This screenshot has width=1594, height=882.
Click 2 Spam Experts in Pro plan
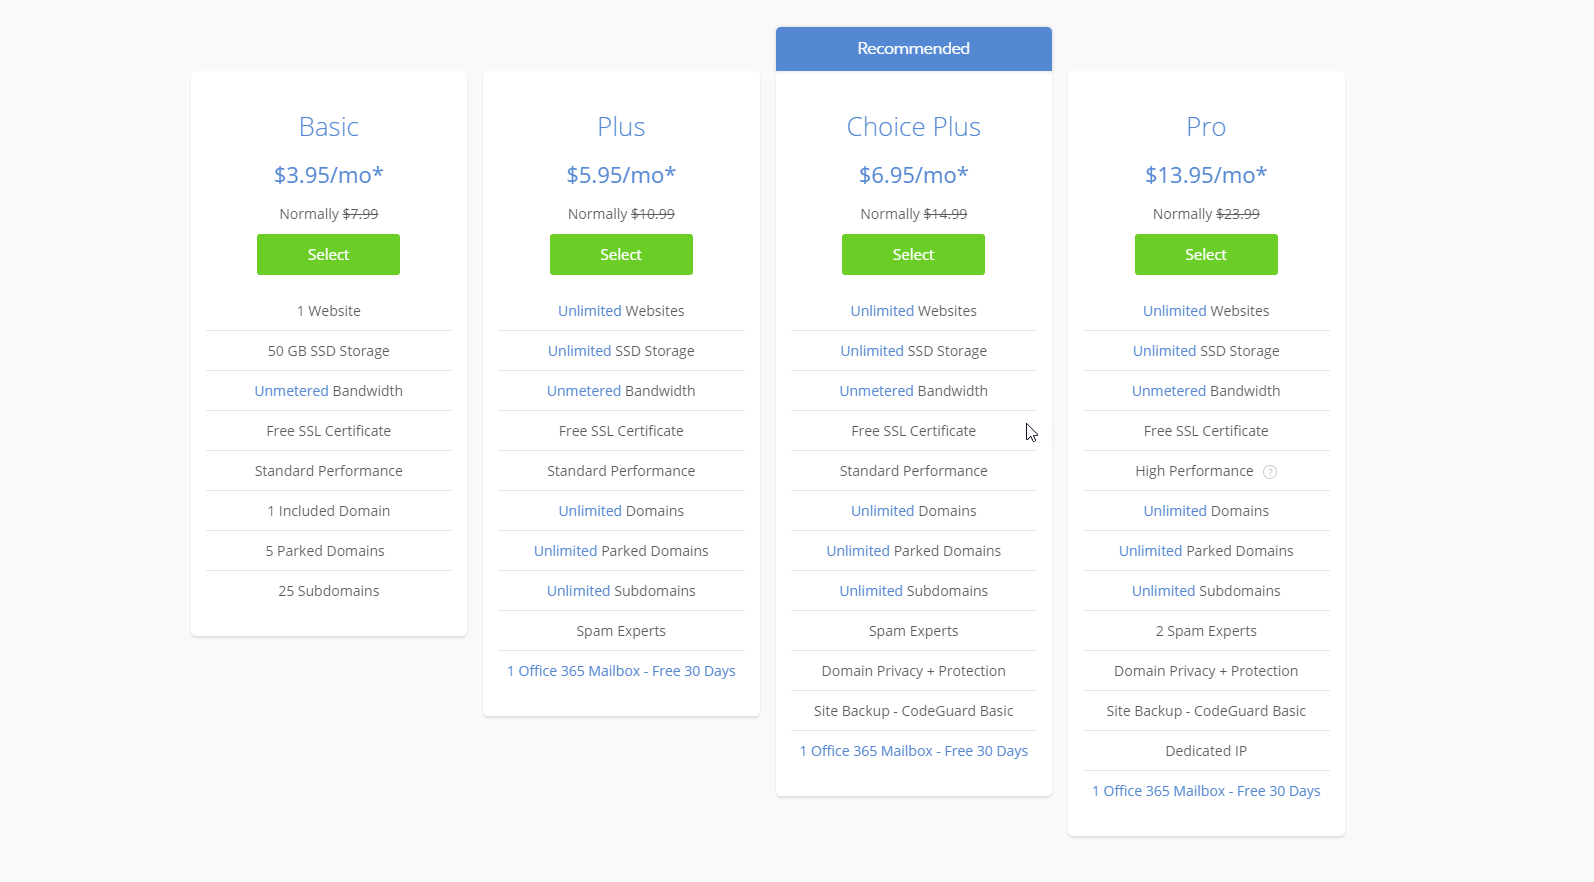[x=1206, y=631]
